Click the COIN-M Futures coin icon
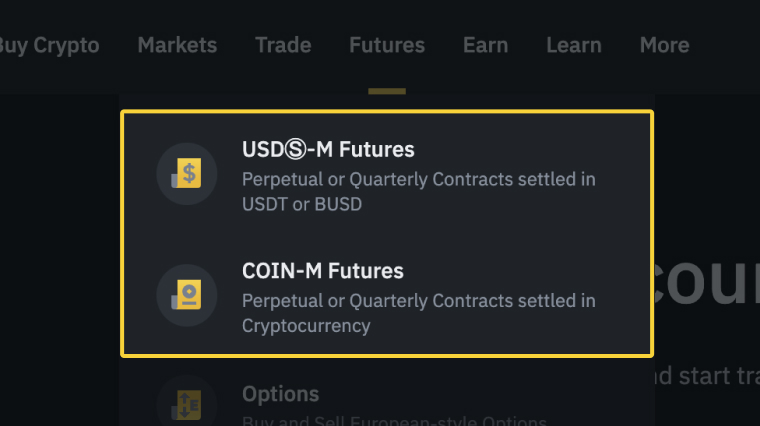The height and width of the screenshot is (426, 760). pyautogui.click(x=187, y=295)
